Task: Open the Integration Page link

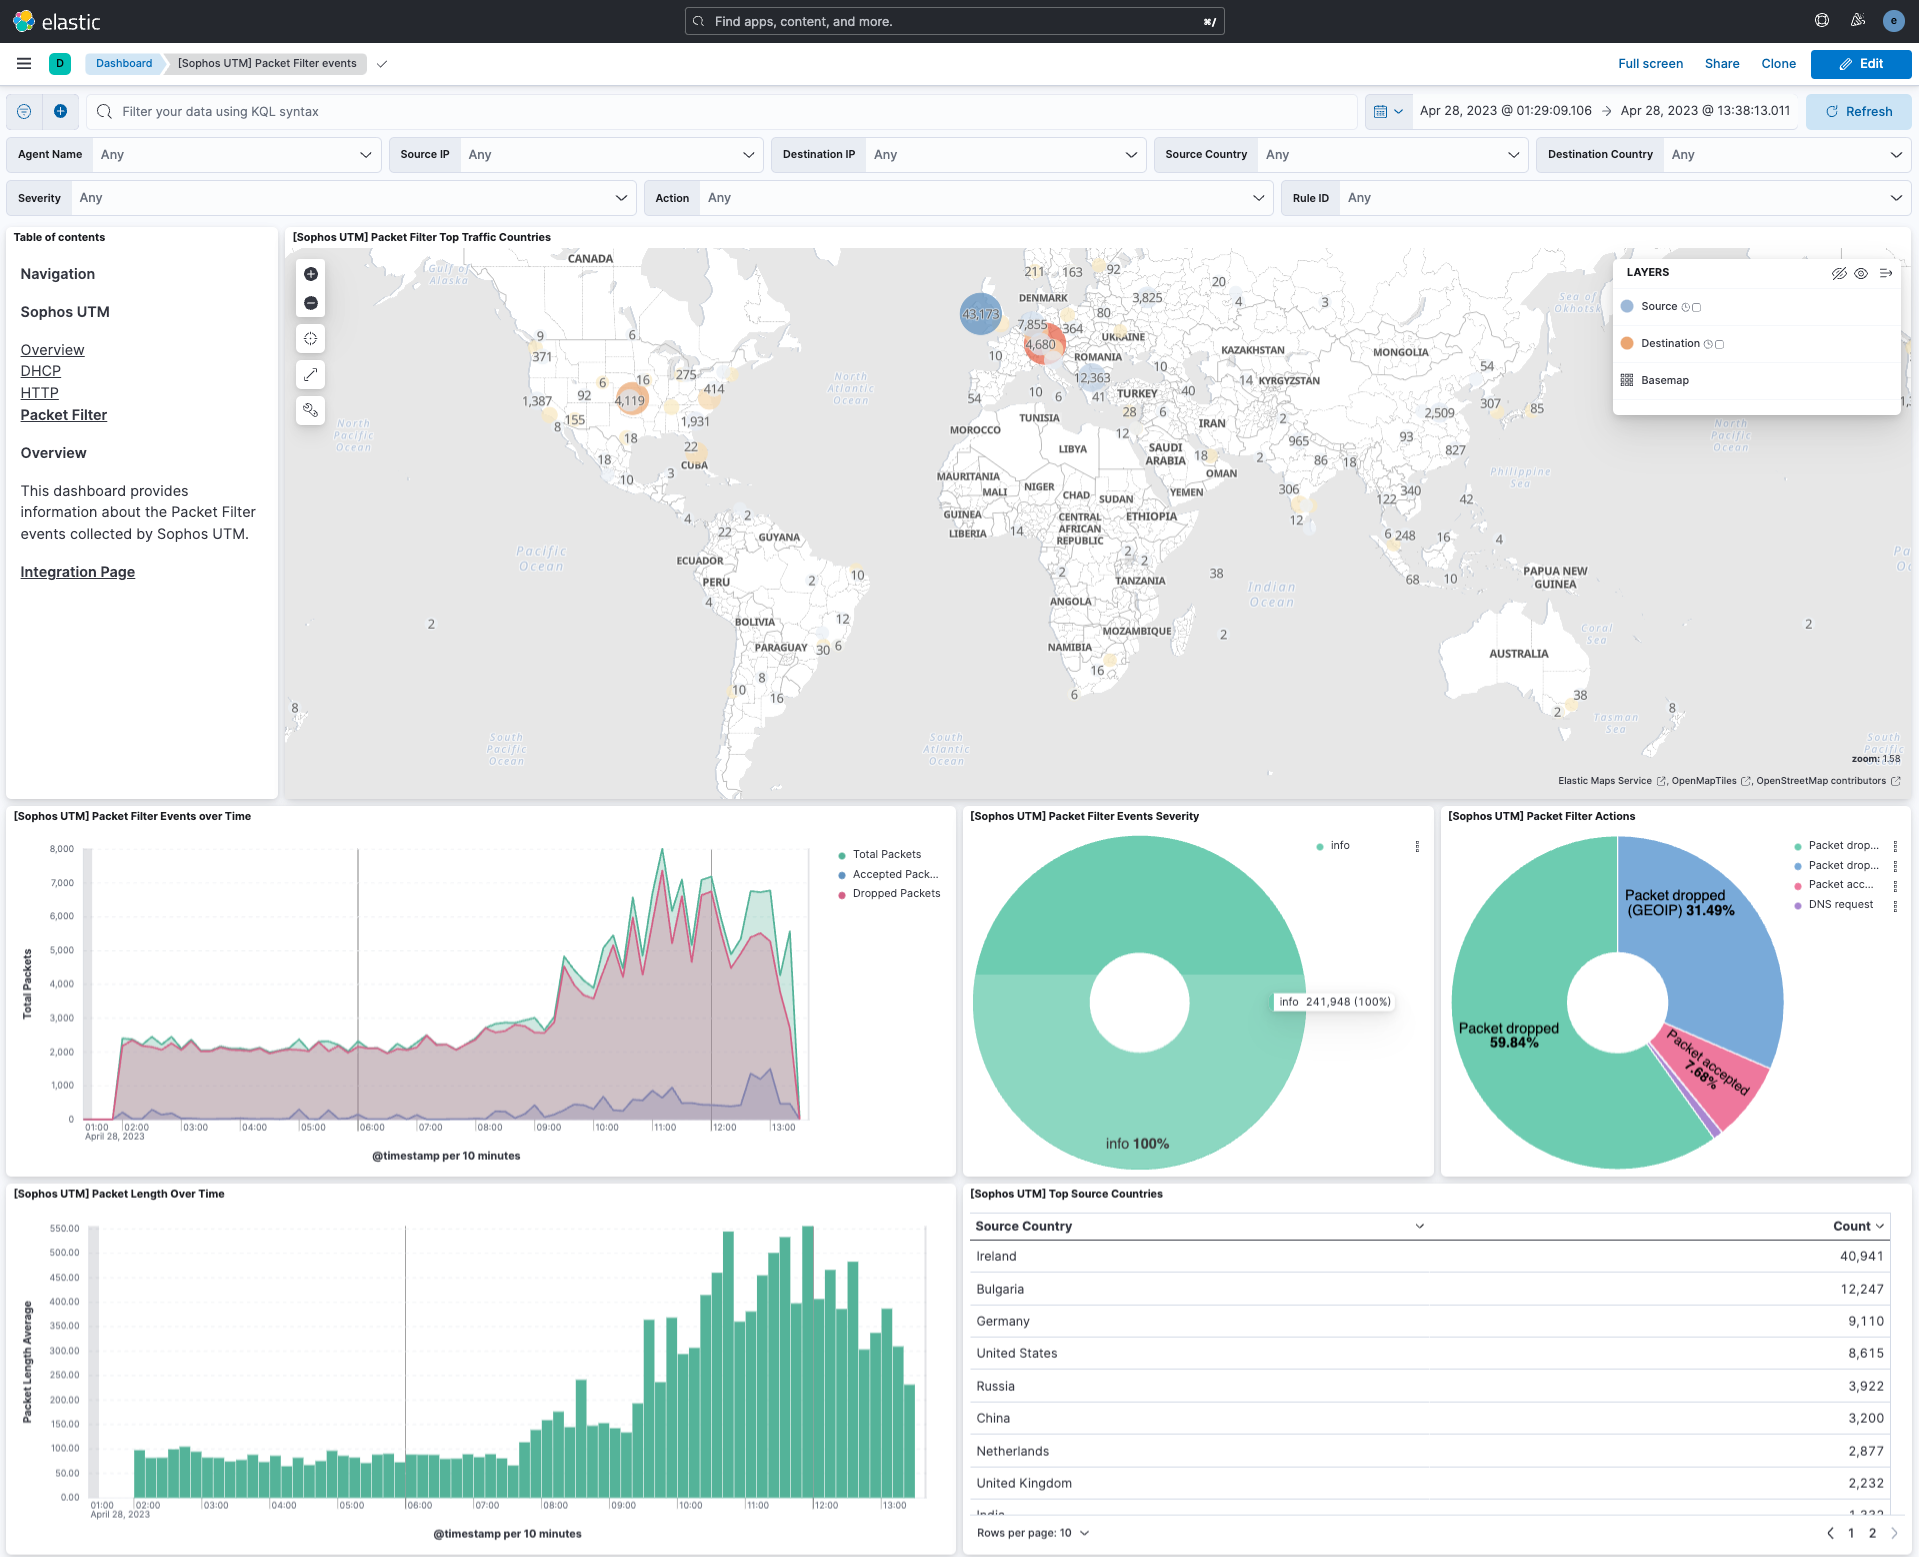Action: click(x=77, y=571)
